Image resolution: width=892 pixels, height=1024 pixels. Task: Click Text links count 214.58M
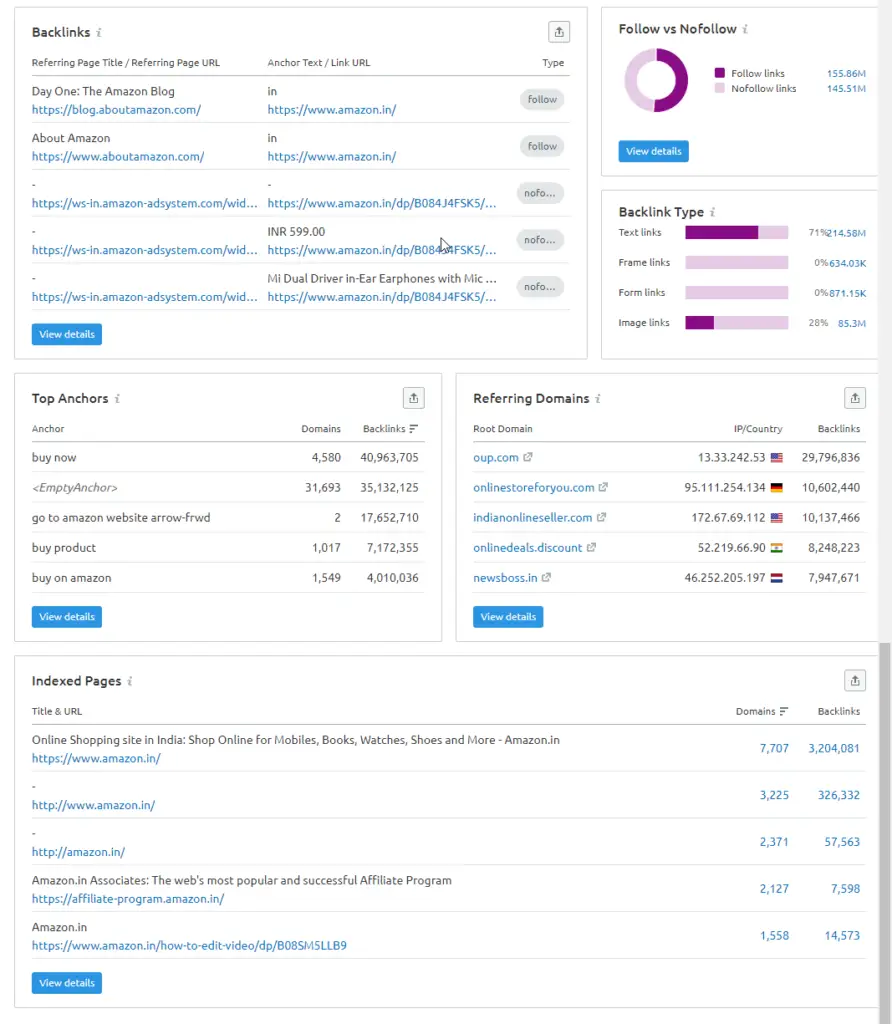848,232
